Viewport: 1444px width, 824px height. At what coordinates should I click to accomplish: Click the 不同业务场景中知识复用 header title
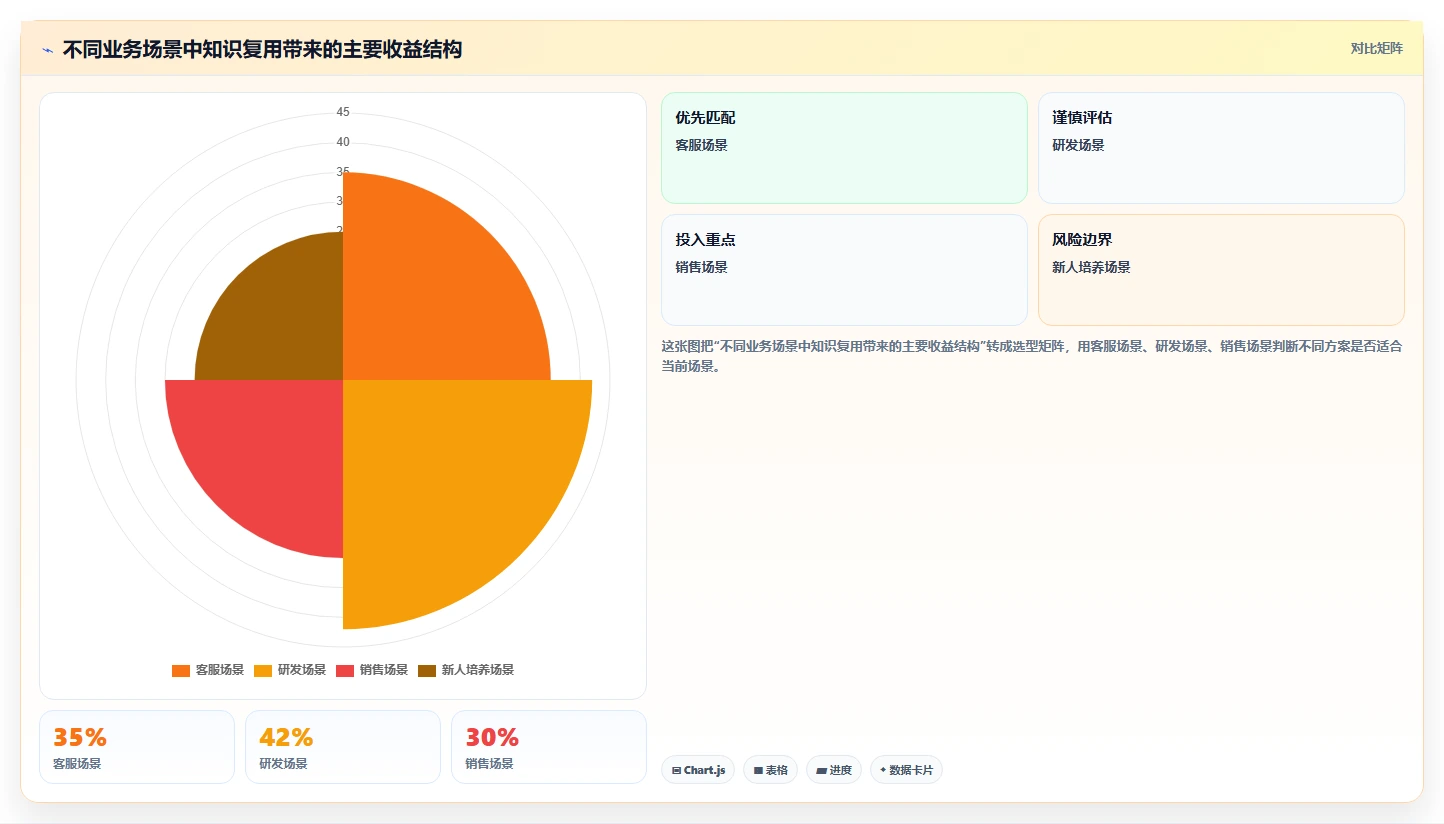tap(262, 50)
